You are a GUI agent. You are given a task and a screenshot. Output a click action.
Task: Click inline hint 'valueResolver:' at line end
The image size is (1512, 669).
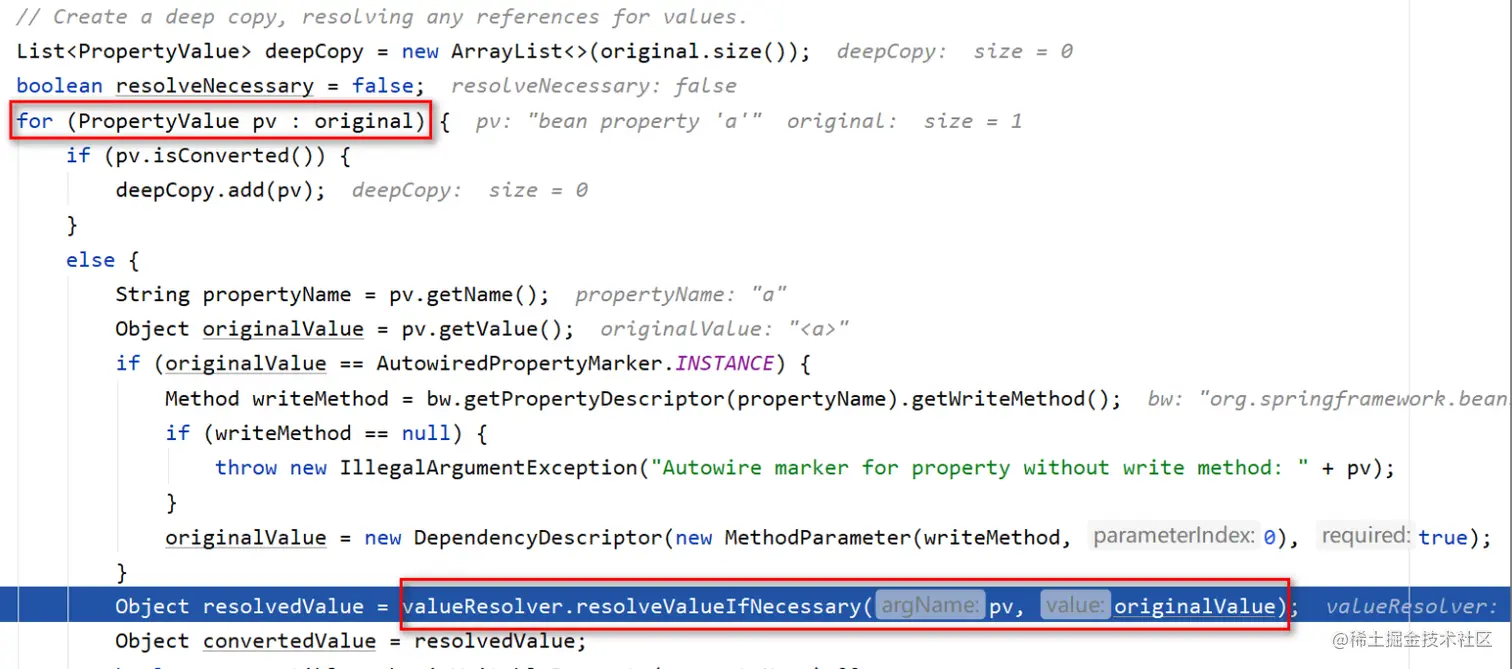pyautogui.click(x=1412, y=606)
